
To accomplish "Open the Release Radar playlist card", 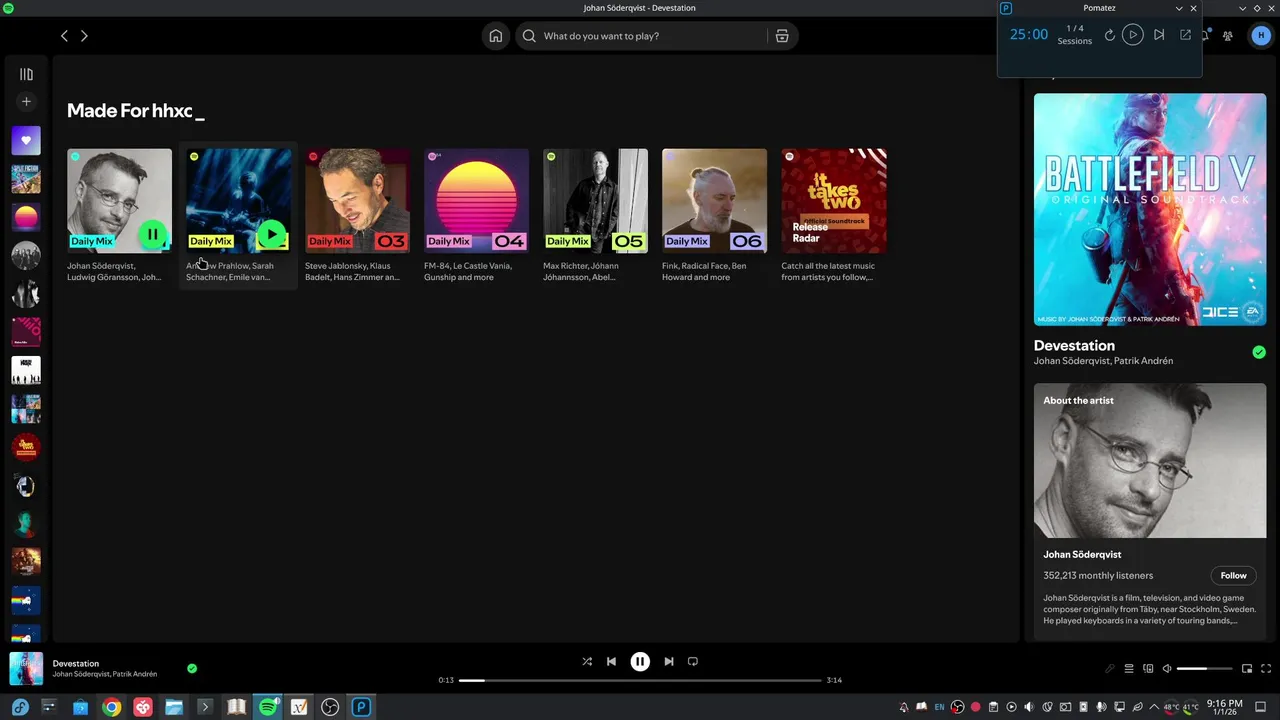I will (833, 215).
